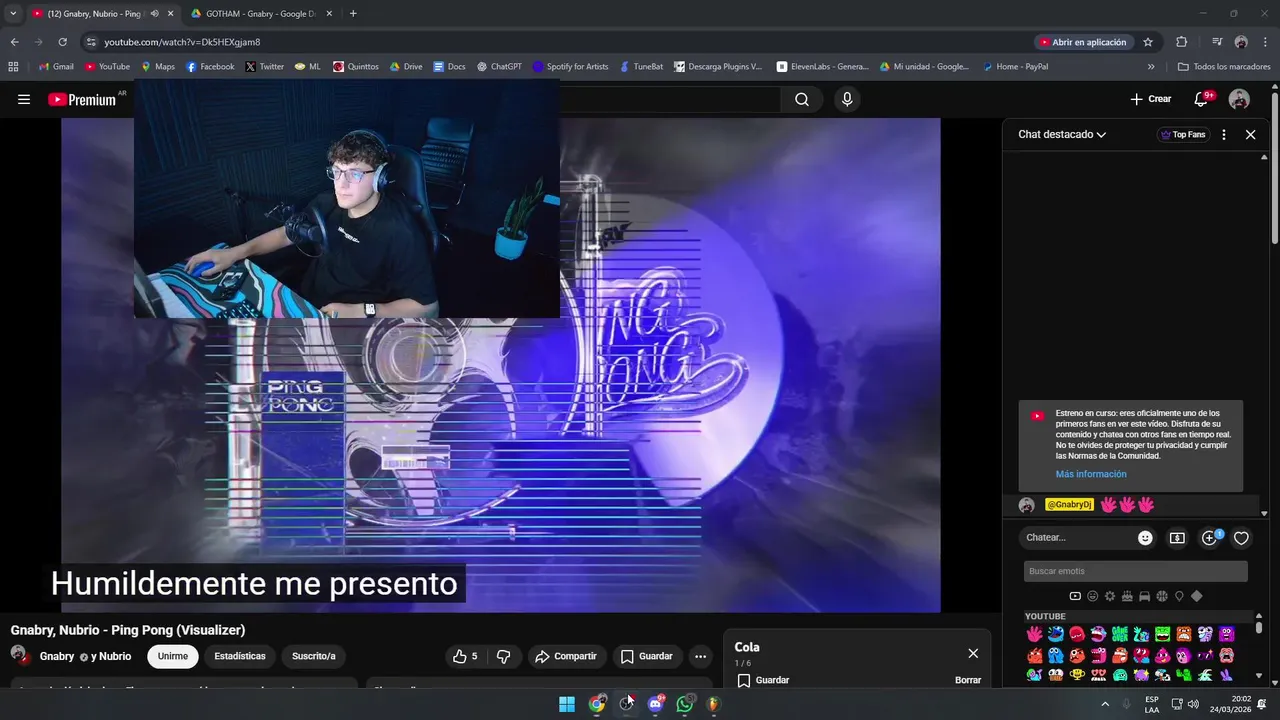Open chat options three-dot menu
Image resolution: width=1280 pixels, height=720 pixels.
1223,134
